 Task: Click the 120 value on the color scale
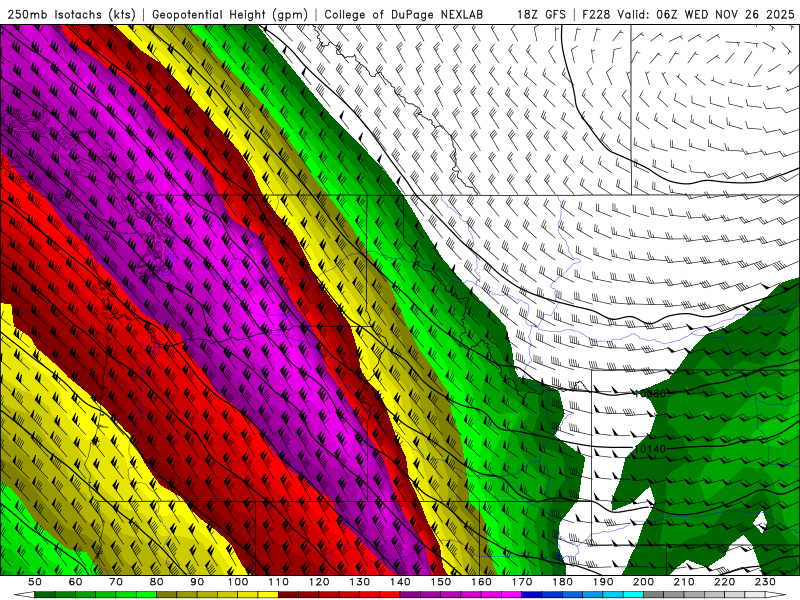[319, 582]
